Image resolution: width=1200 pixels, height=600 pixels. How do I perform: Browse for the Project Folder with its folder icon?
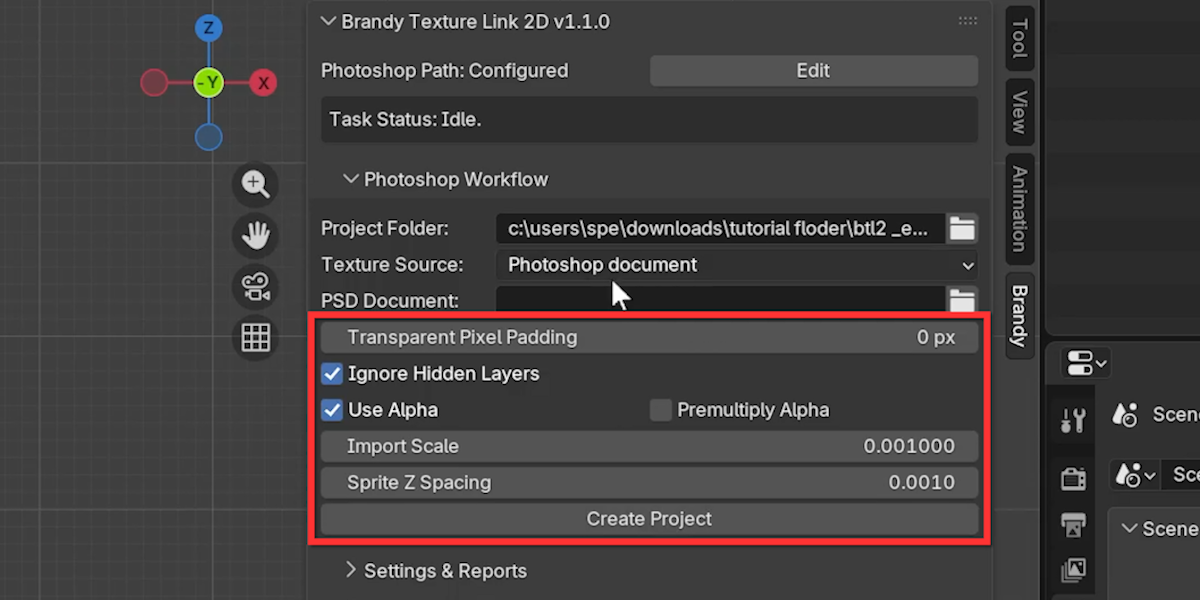pos(962,228)
